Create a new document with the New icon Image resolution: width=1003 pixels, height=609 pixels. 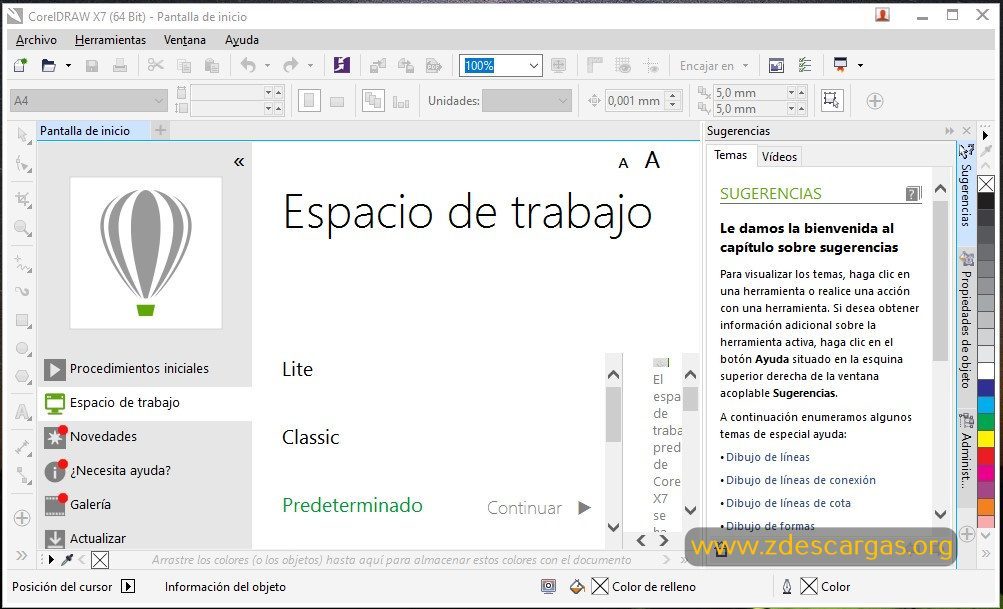click(20, 65)
